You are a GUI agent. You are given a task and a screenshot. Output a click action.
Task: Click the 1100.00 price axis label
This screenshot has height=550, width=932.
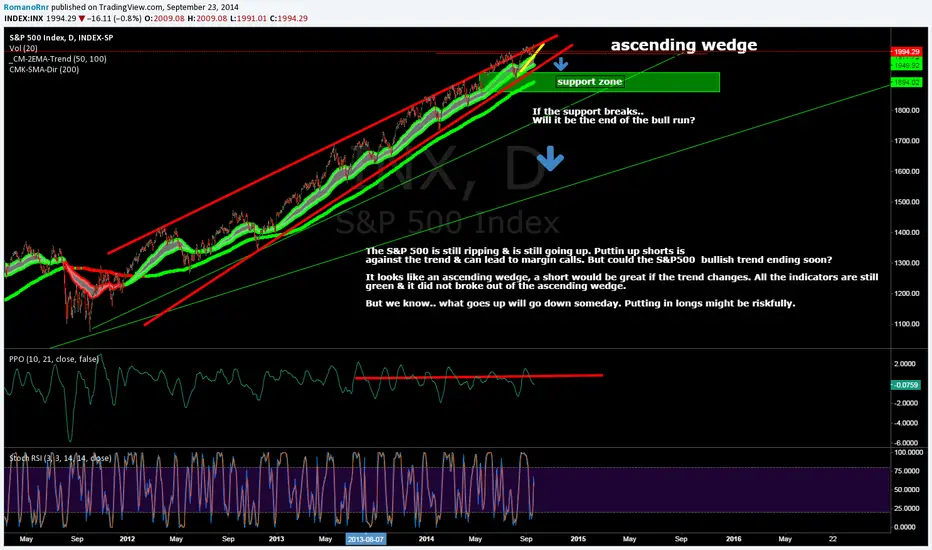click(x=907, y=324)
